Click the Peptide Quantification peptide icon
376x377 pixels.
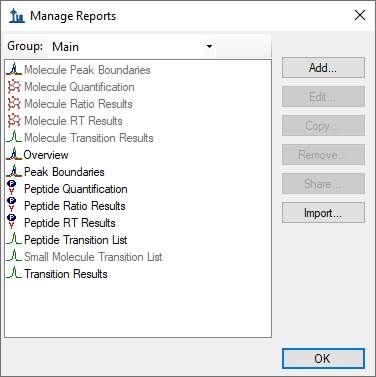coord(12,188)
